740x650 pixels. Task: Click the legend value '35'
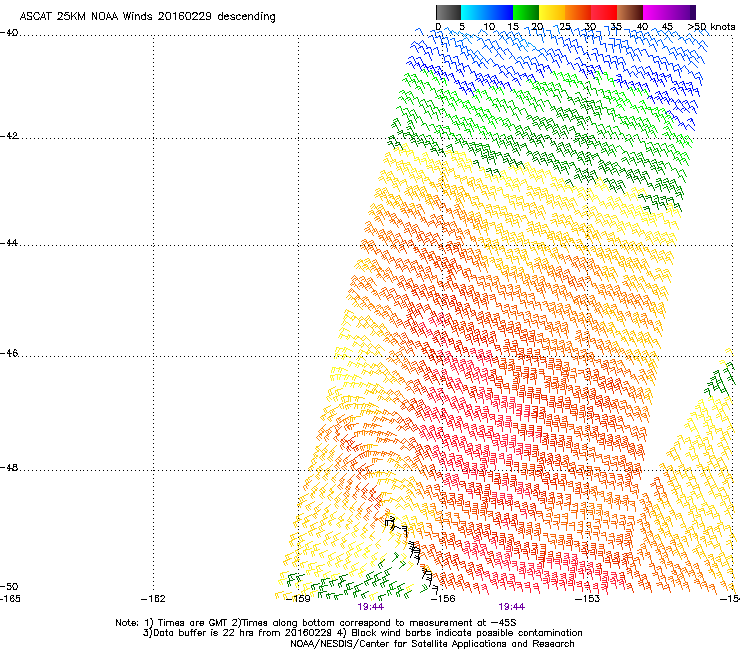tap(616, 26)
